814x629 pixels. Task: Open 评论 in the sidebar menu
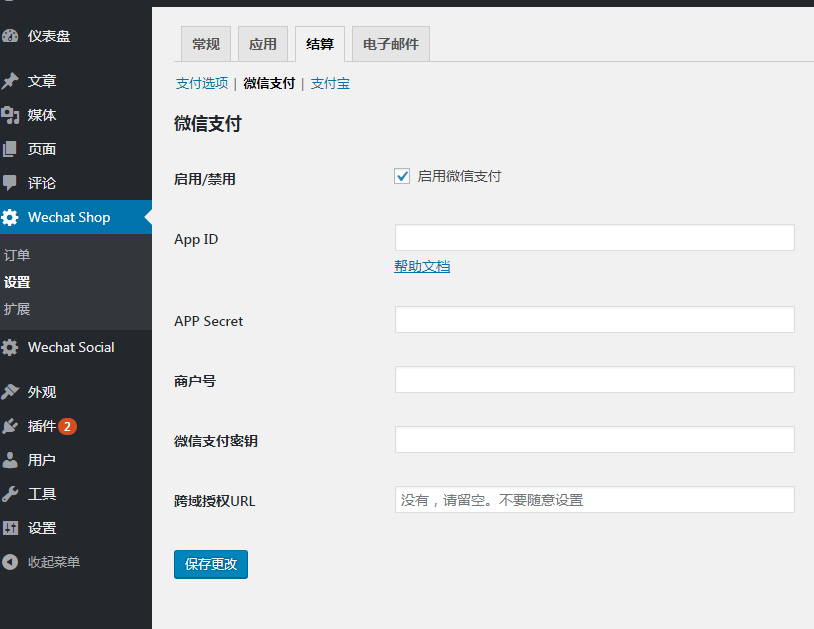tap(42, 183)
